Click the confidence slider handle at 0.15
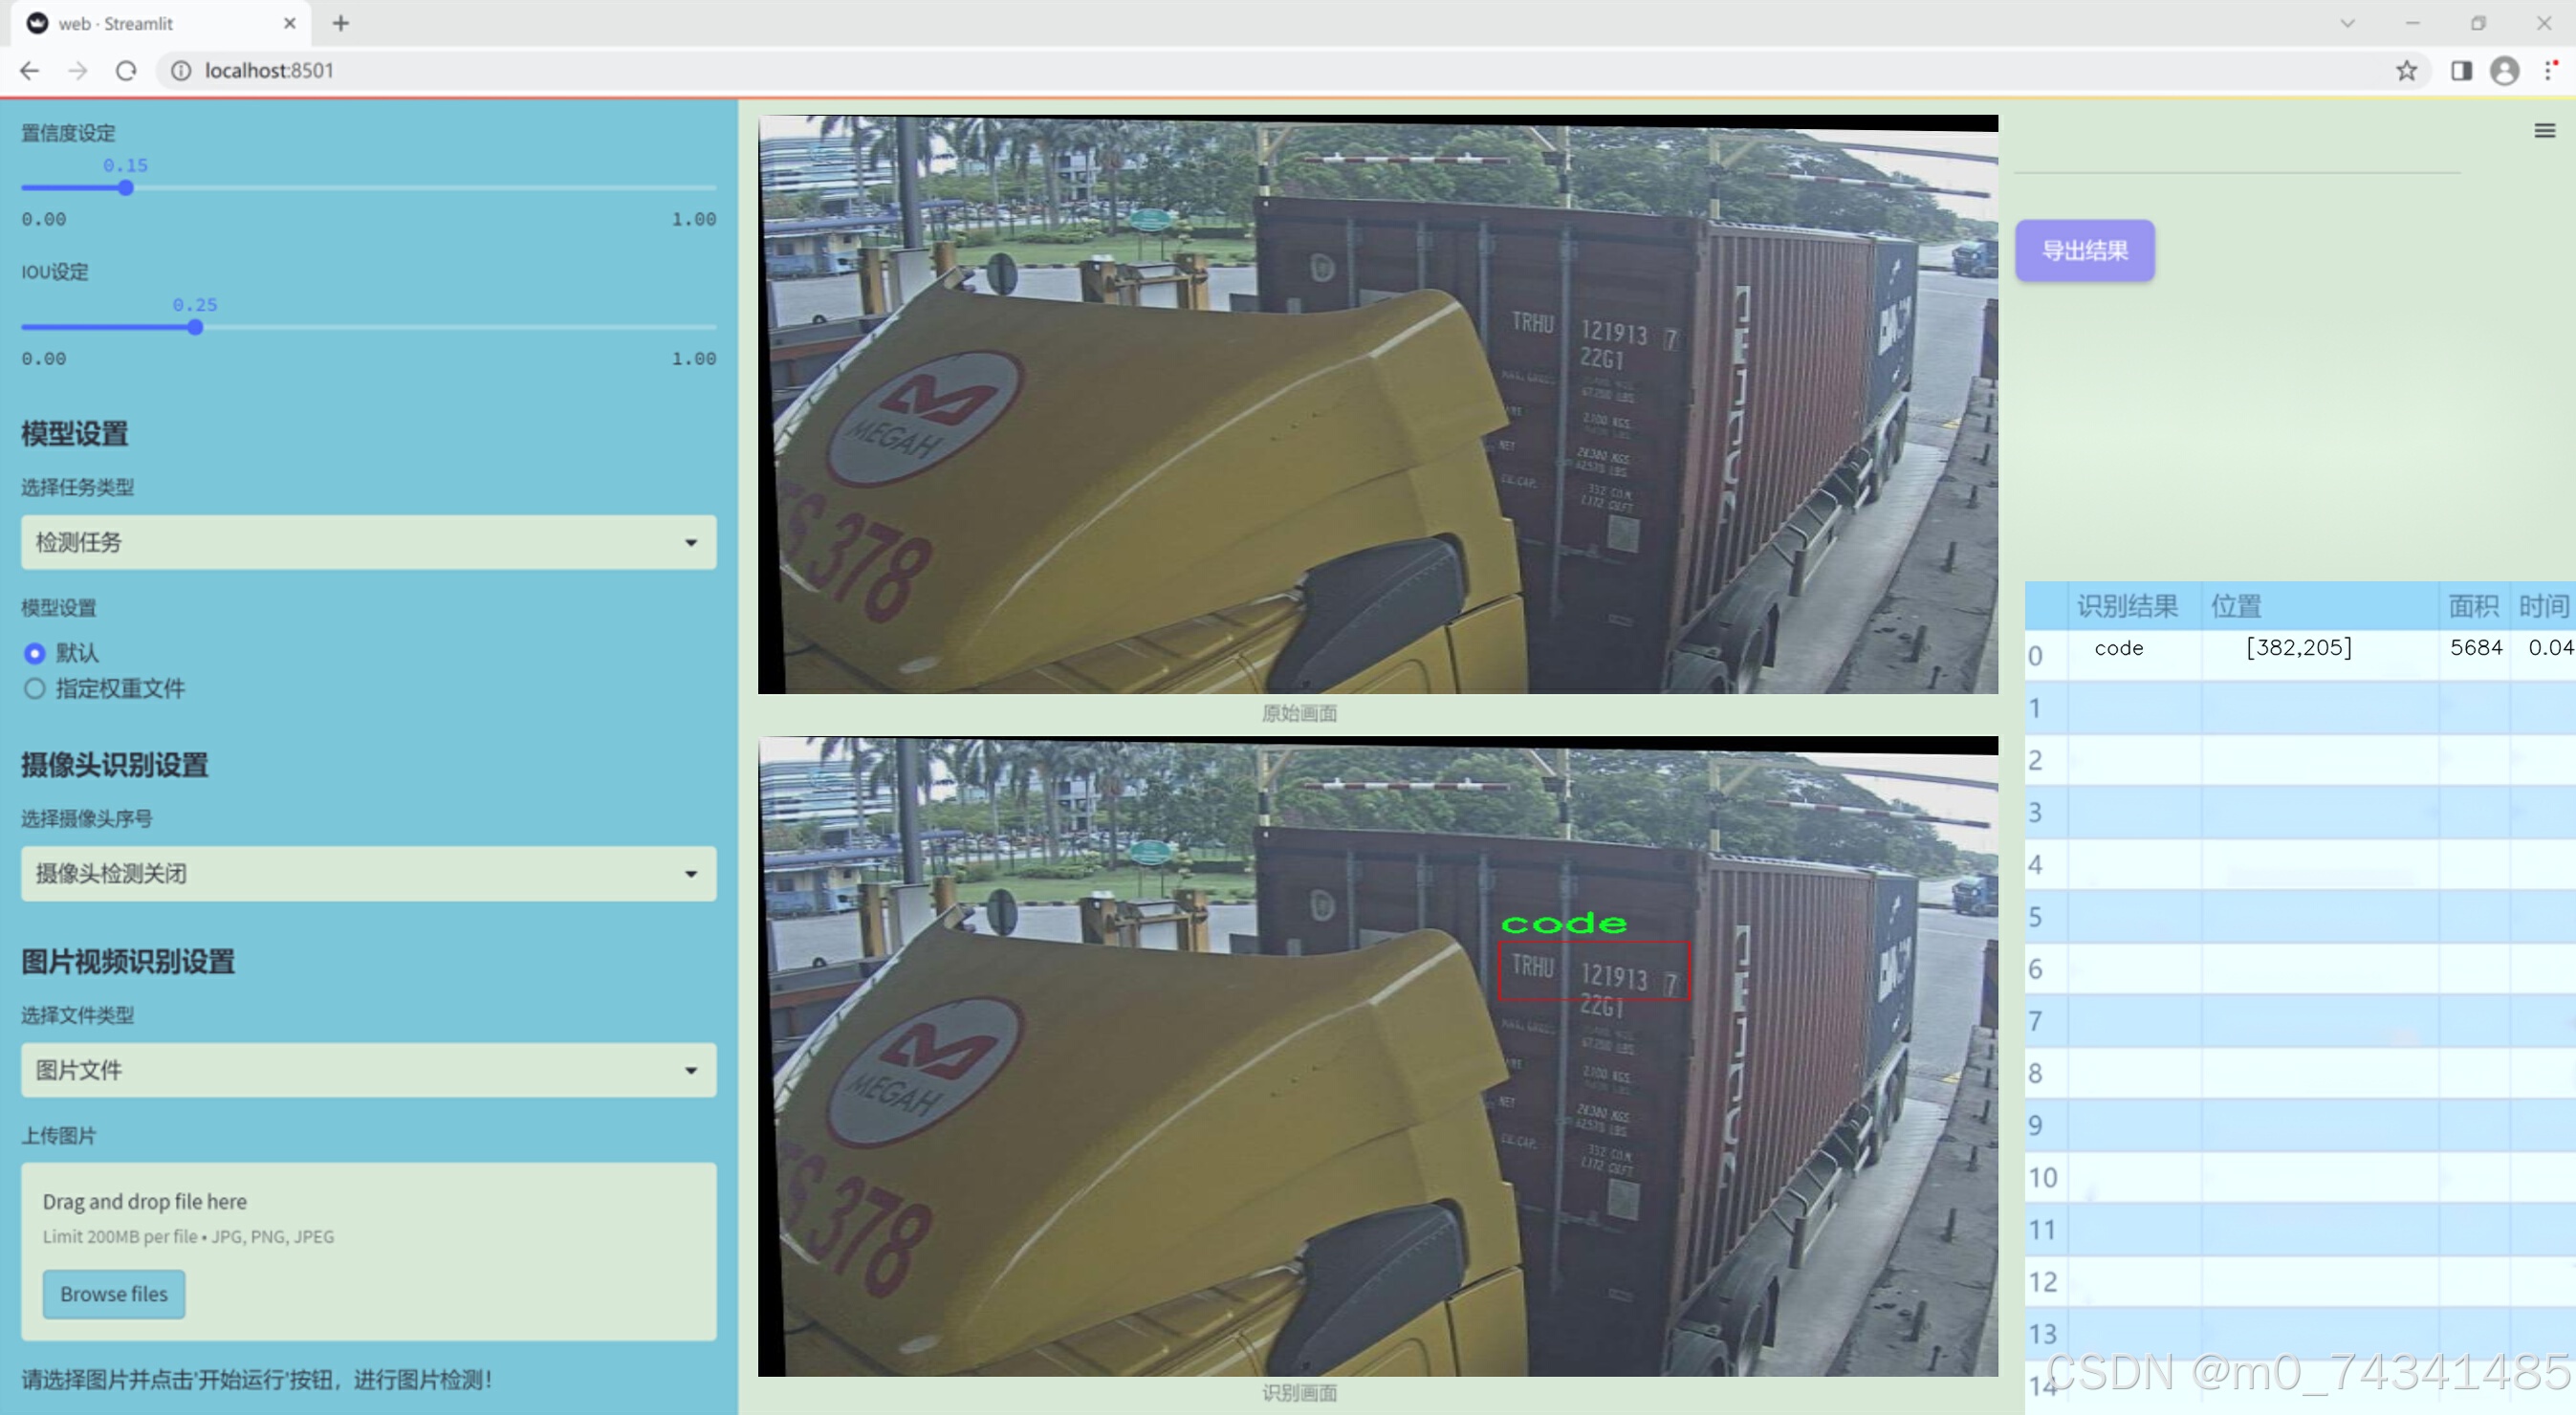The image size is (2576, 1415). click(x=126, y=188)
